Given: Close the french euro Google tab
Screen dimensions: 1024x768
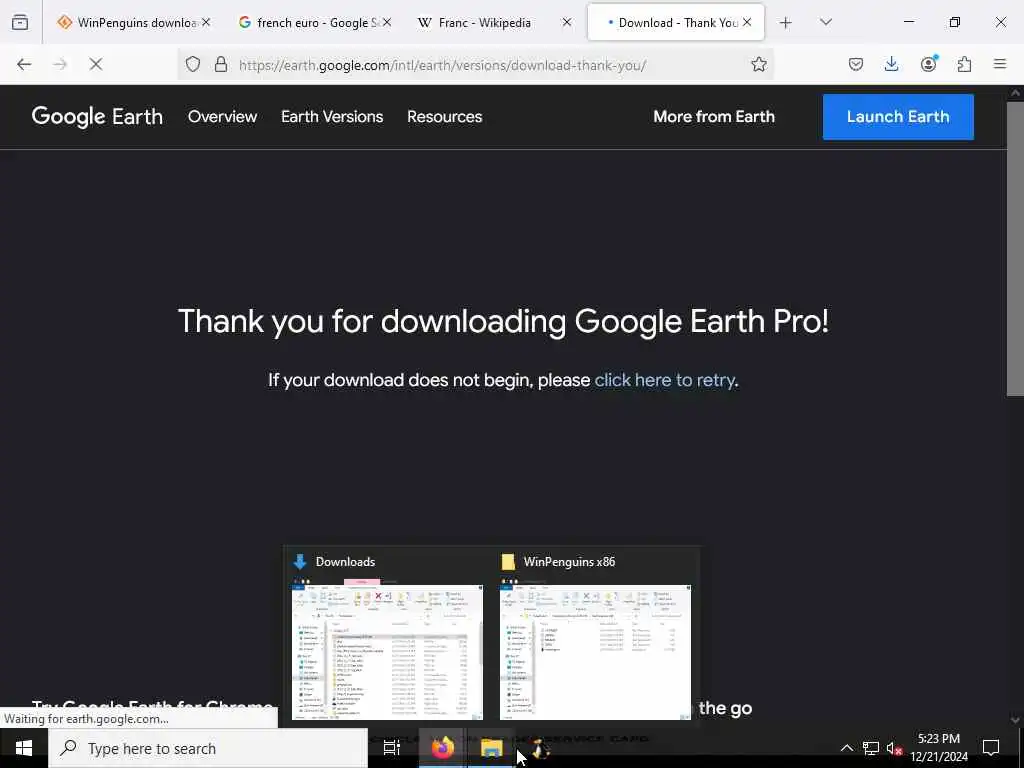Looking at the screenshot, I should (x=387, y=22).
